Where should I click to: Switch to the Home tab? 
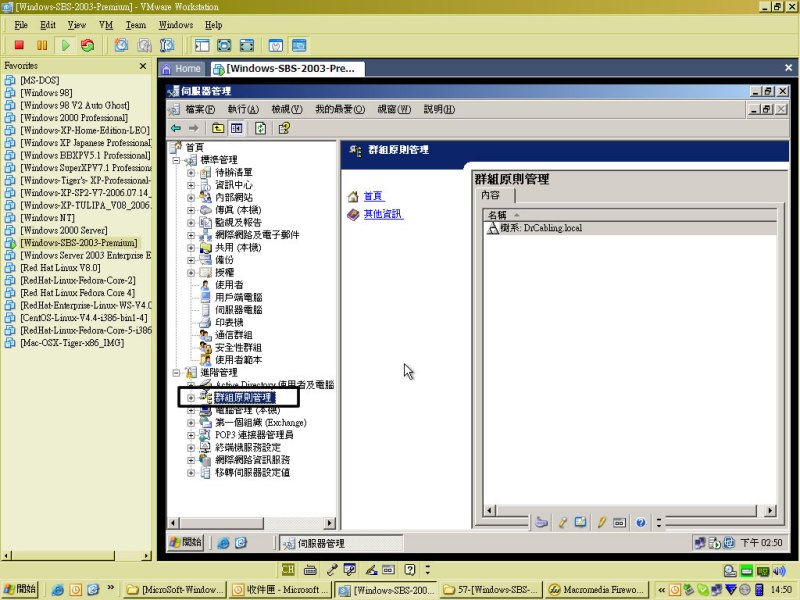click(182, 68)
